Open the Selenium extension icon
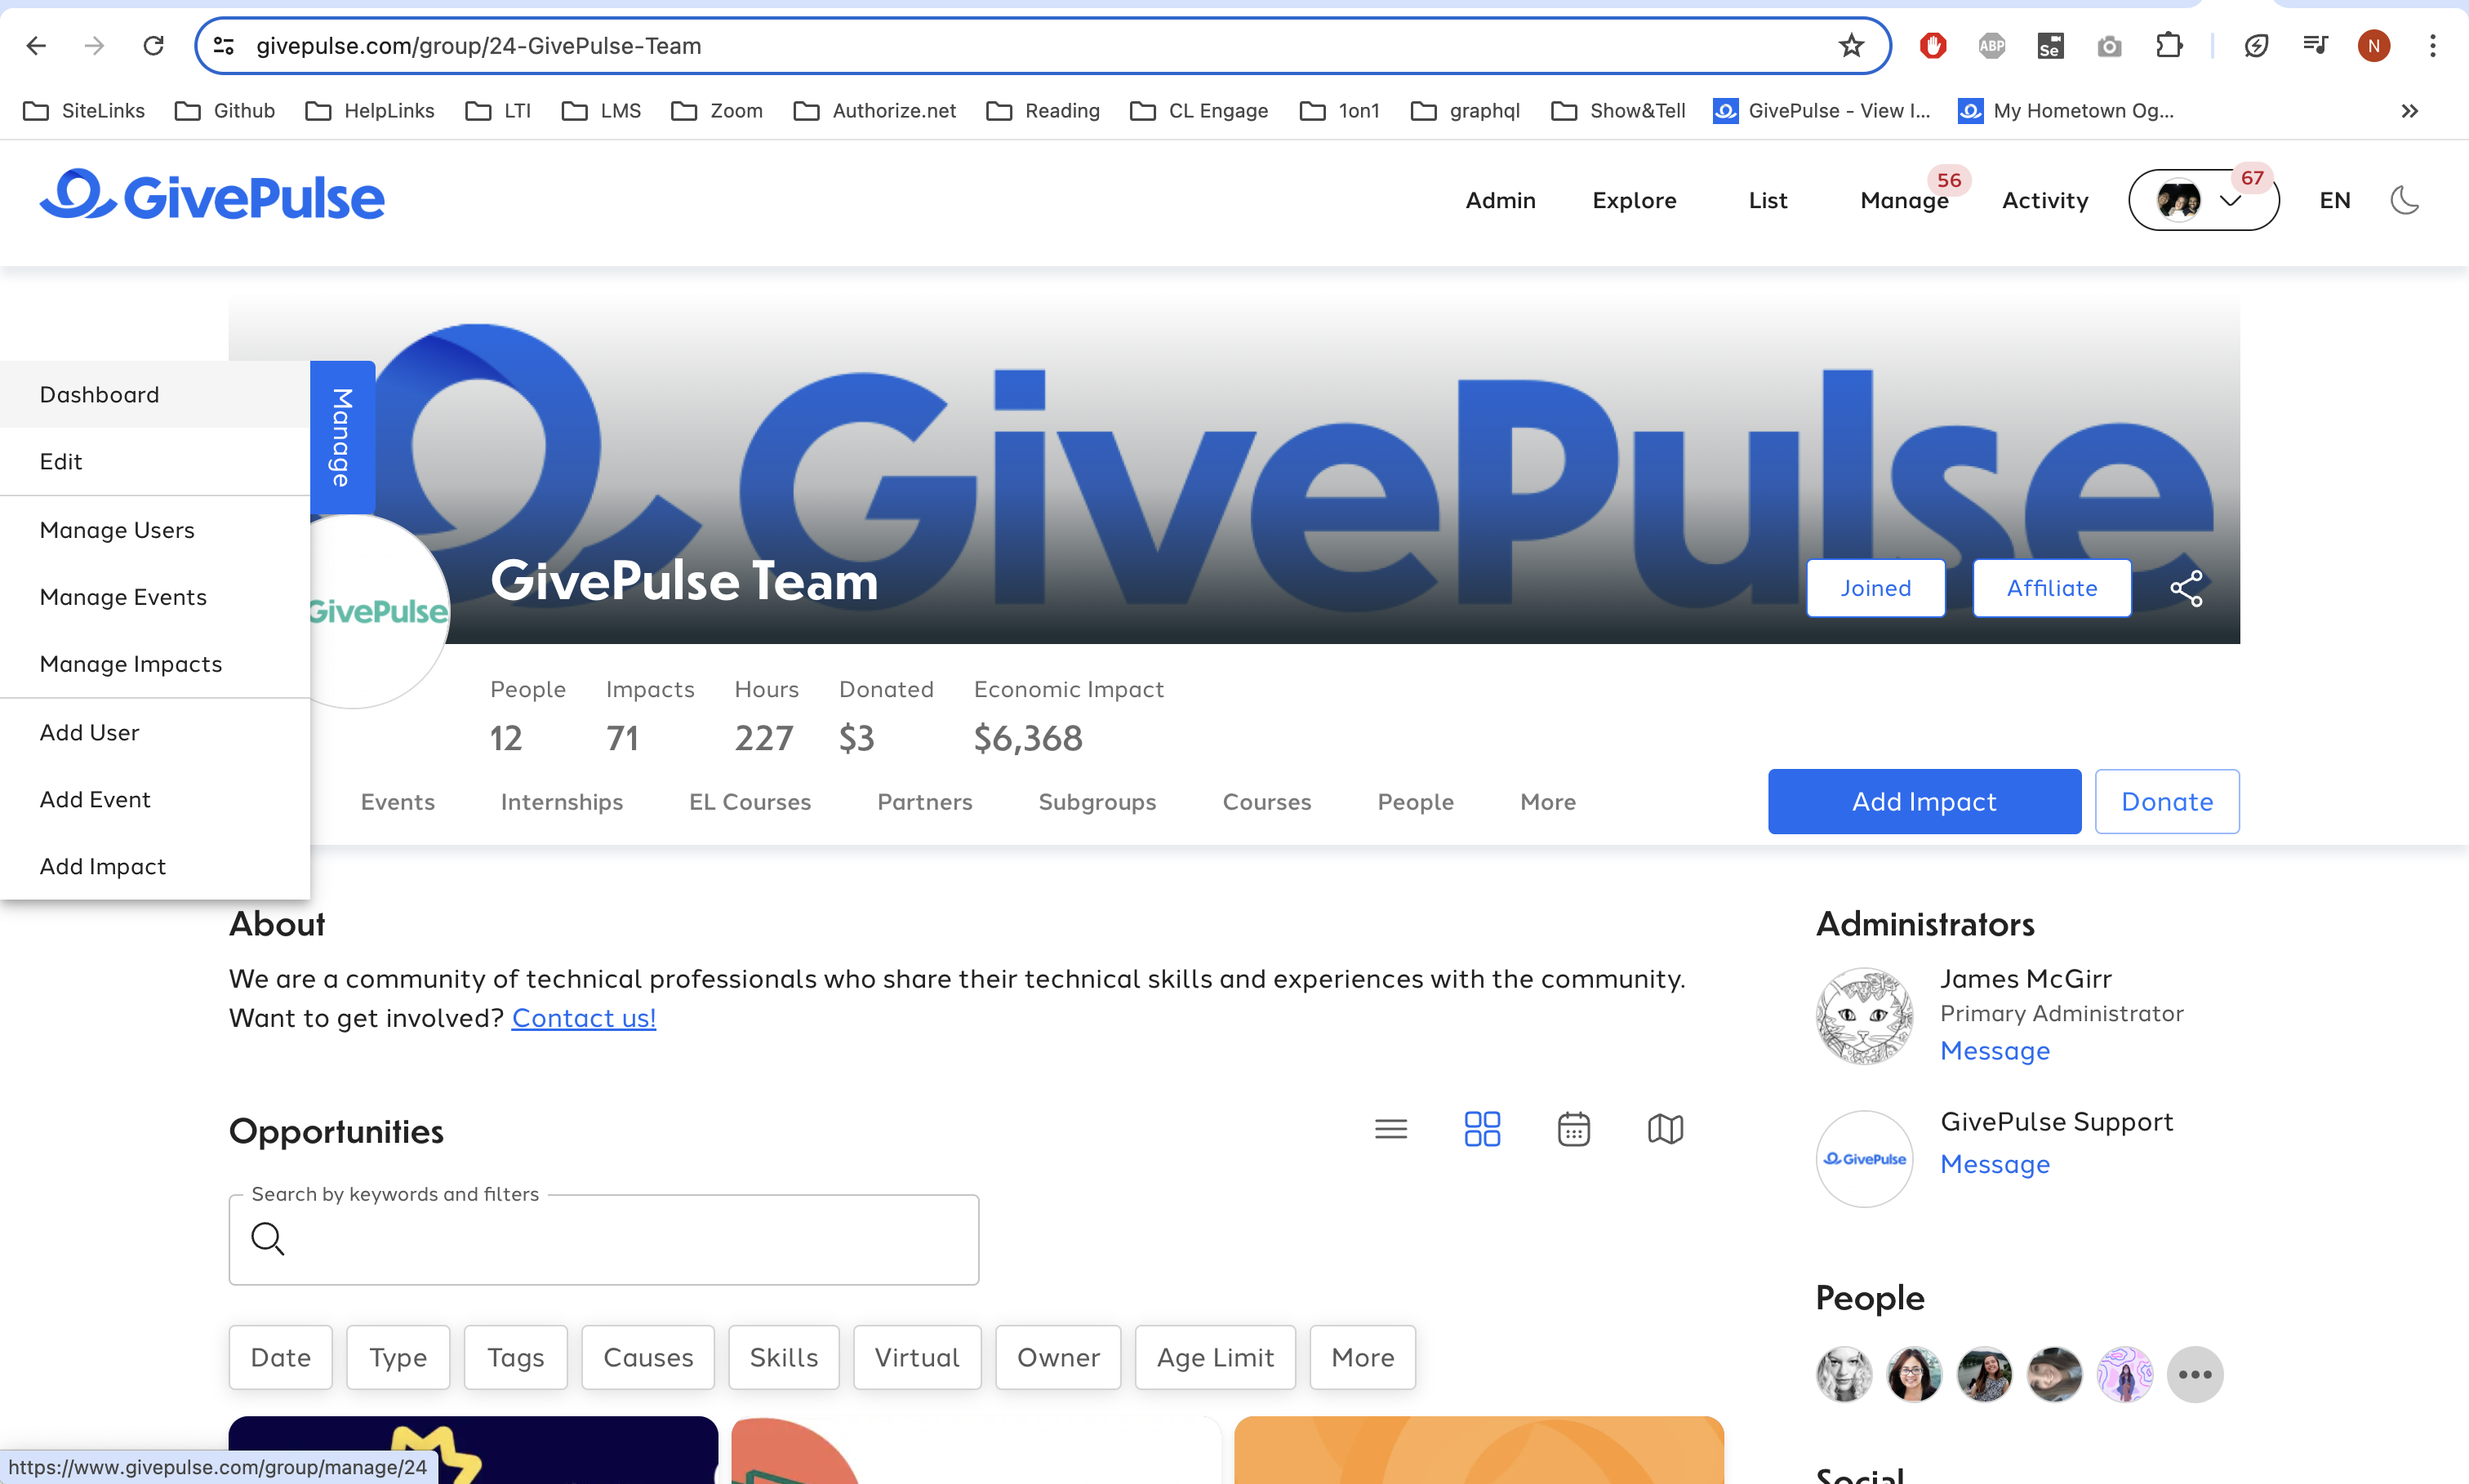2469x1484 pixels. click(x=2050, y=46)
